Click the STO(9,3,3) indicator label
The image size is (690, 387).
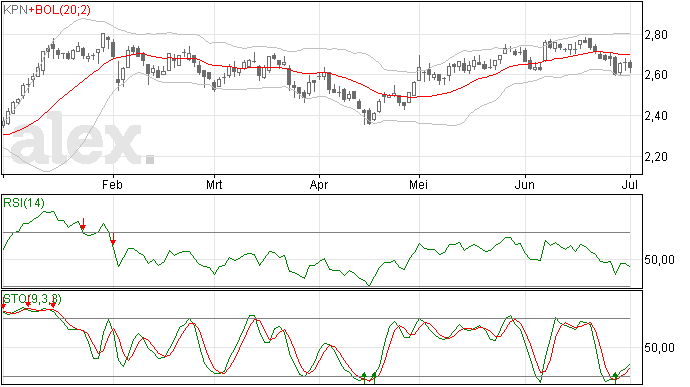pos(32,299)
